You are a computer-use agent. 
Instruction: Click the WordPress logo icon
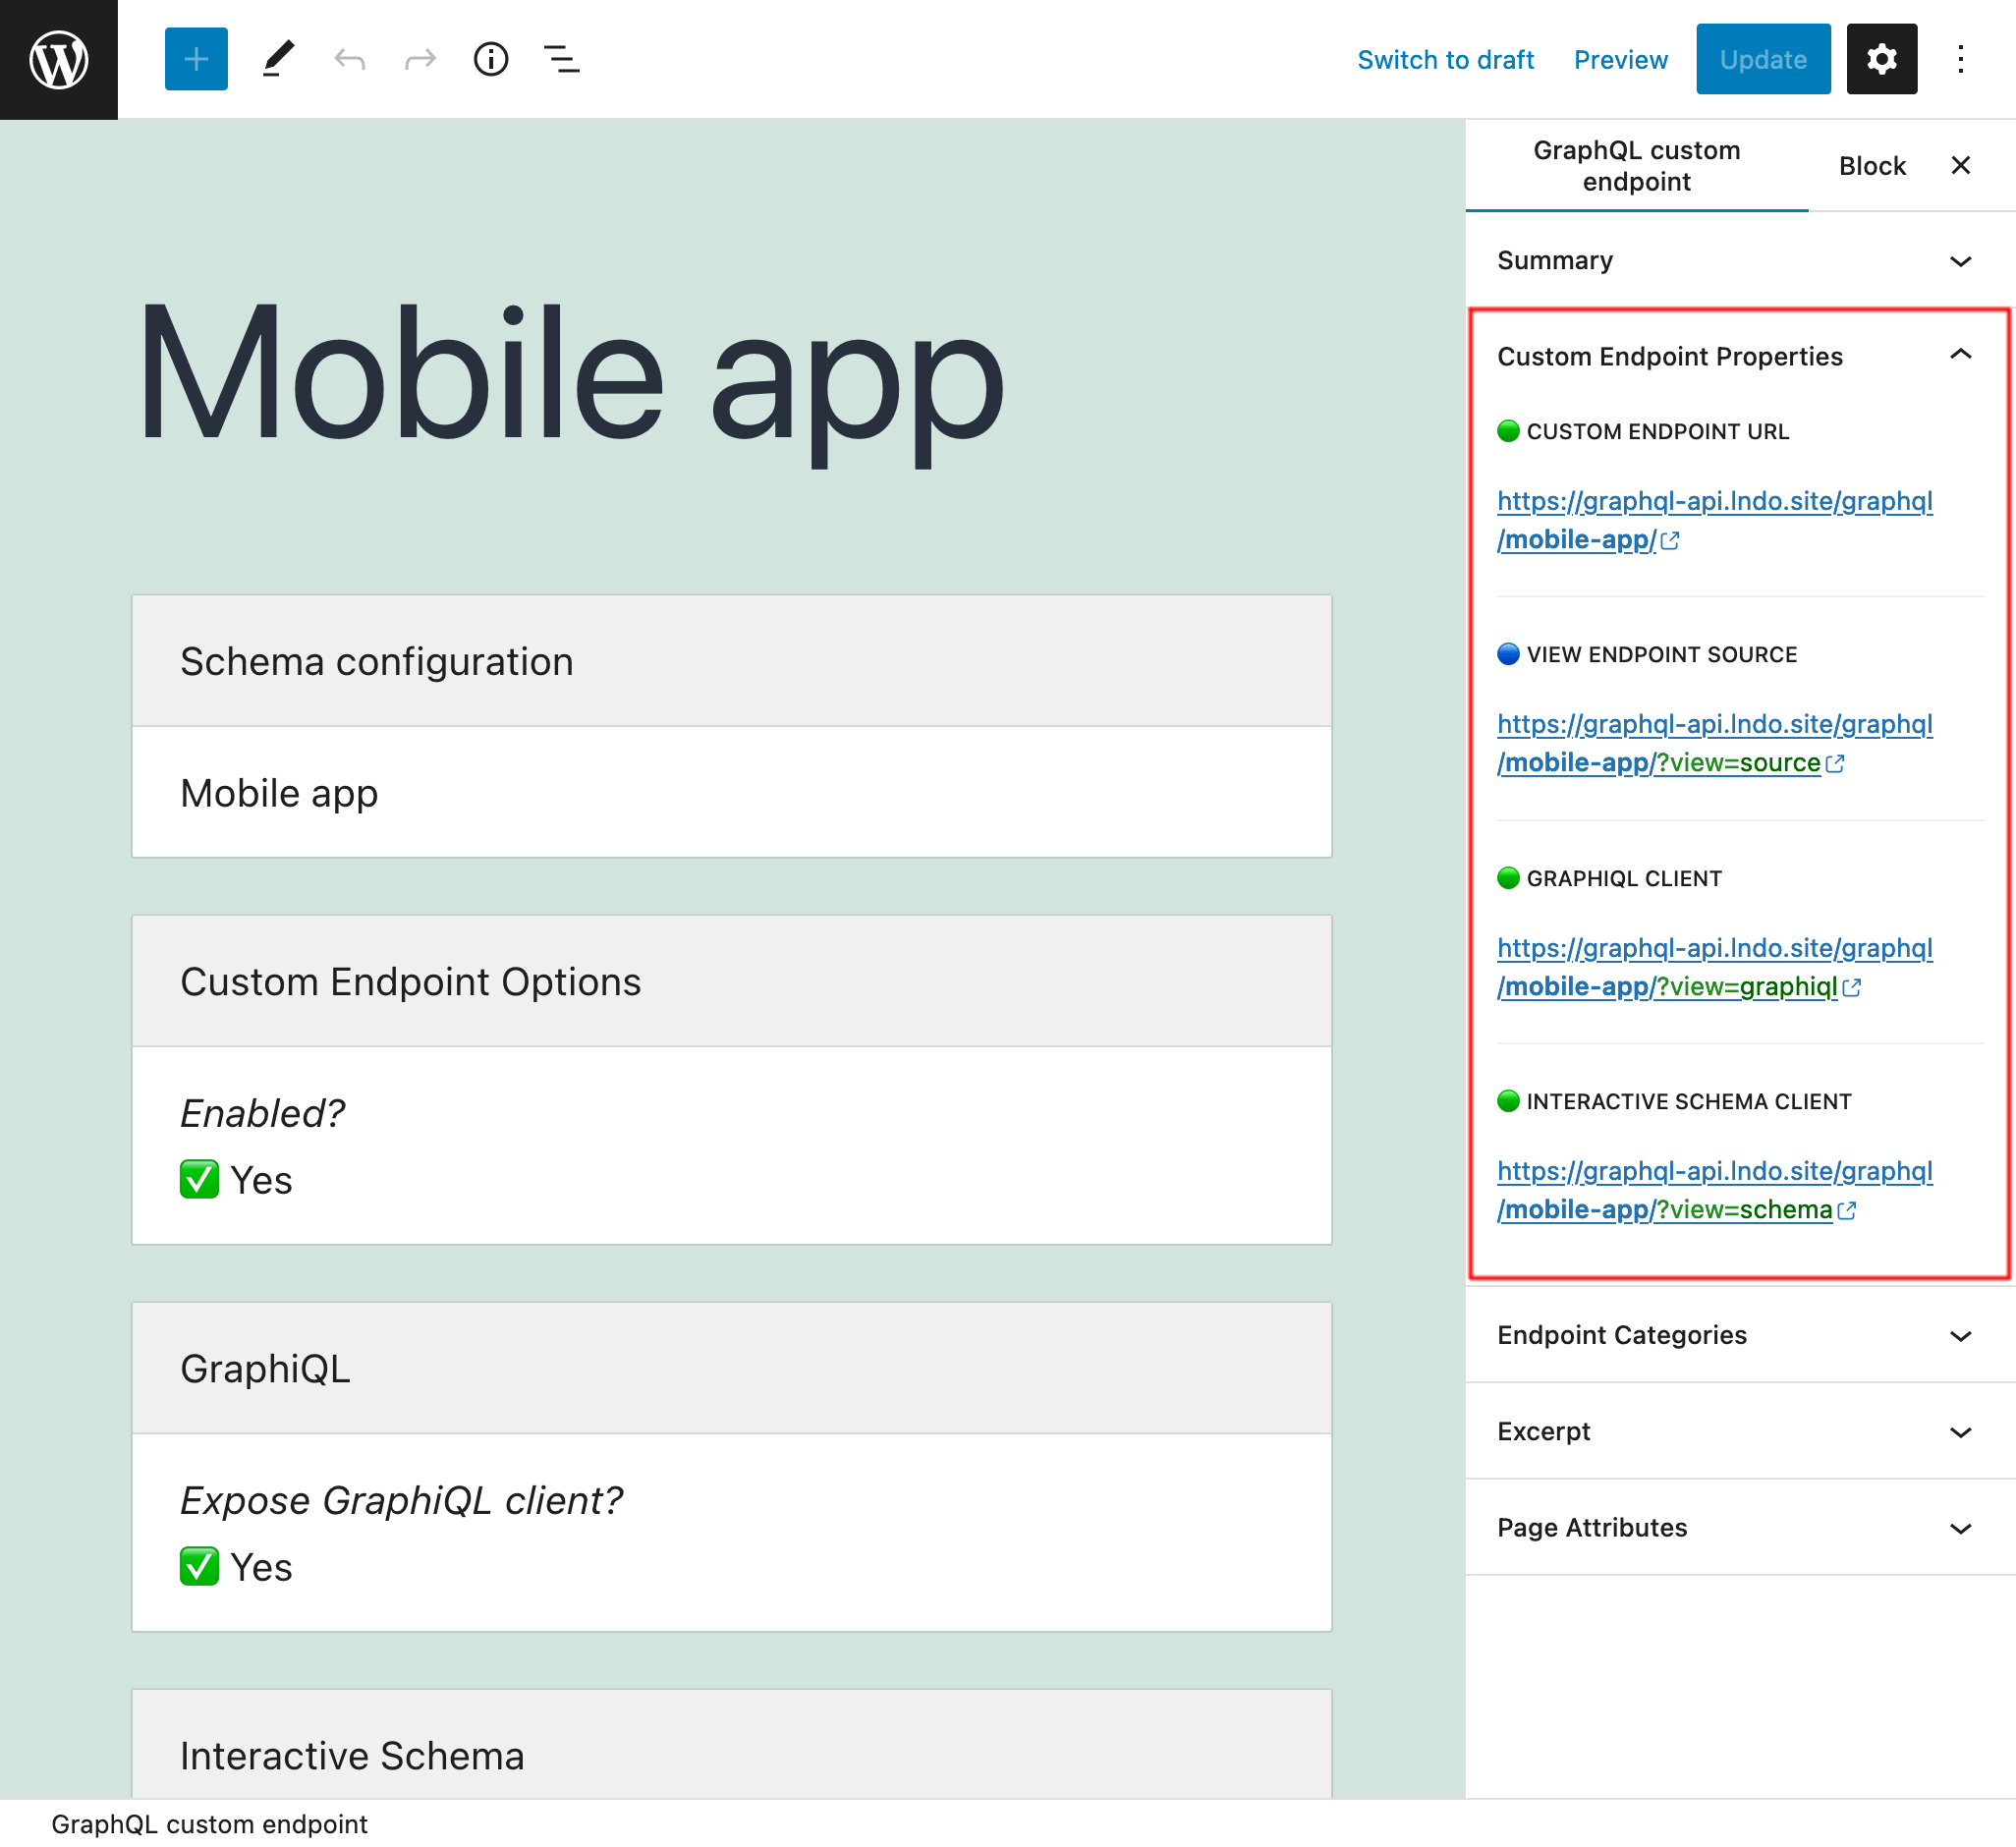[x=58, y=58]
